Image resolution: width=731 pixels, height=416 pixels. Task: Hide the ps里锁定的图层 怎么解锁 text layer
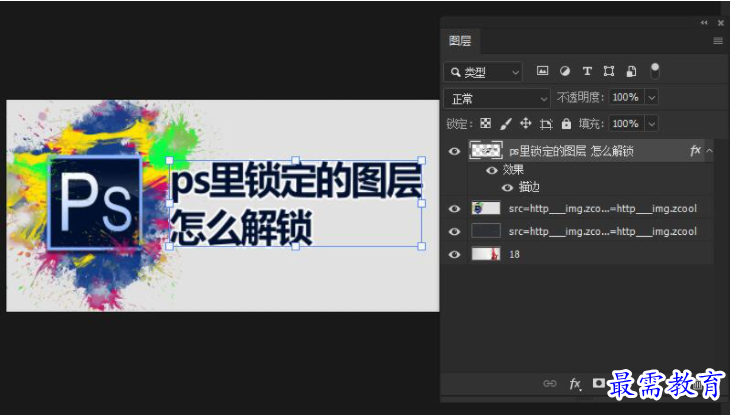(x=455, y=151)
